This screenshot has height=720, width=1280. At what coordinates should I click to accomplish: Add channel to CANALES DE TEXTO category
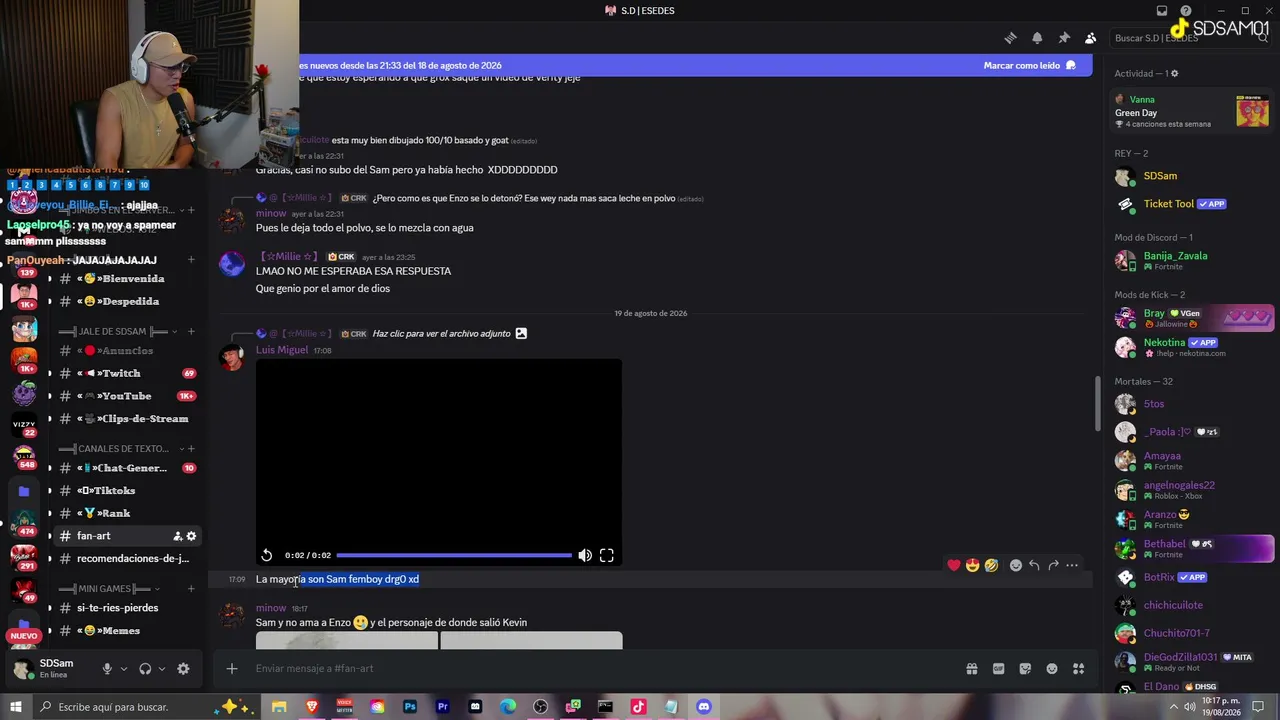tap(191, 449)
